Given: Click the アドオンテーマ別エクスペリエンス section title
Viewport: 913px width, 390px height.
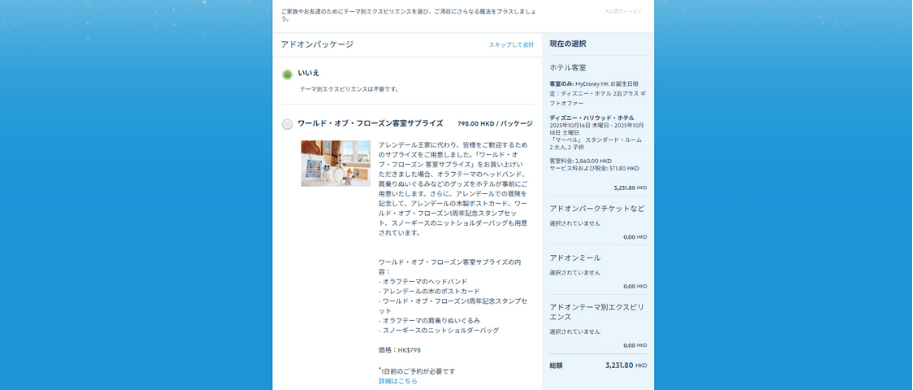Looking at the screenshot, I should (596, 312).
